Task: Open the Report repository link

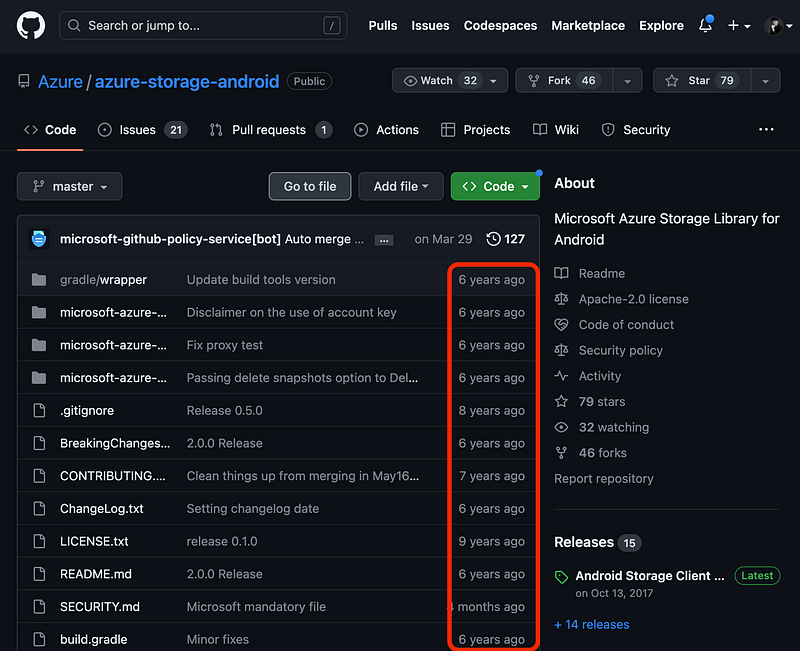Action: coord(604,479)
